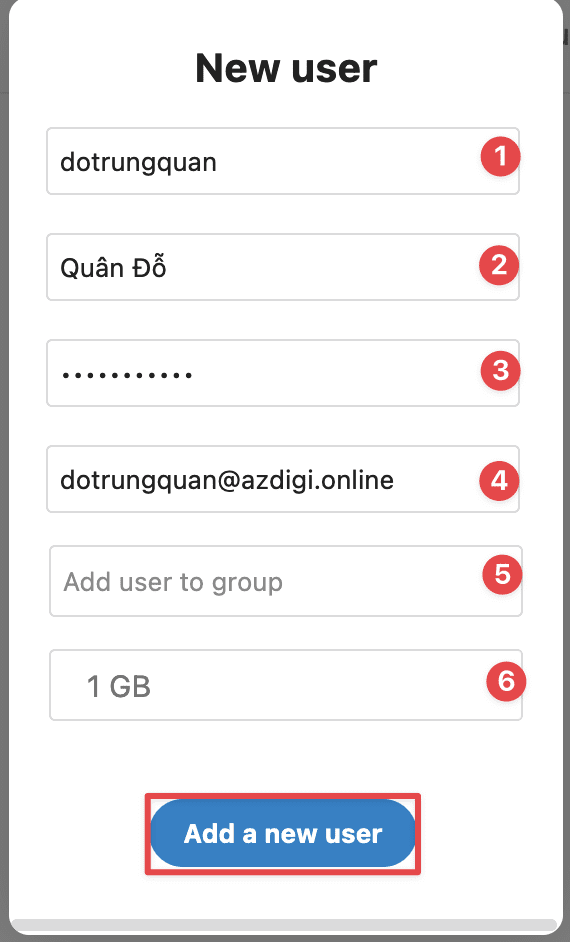Focus the display name field Quân Đỗ
Viewport: 570px width, 942px height.
(283, 267)
